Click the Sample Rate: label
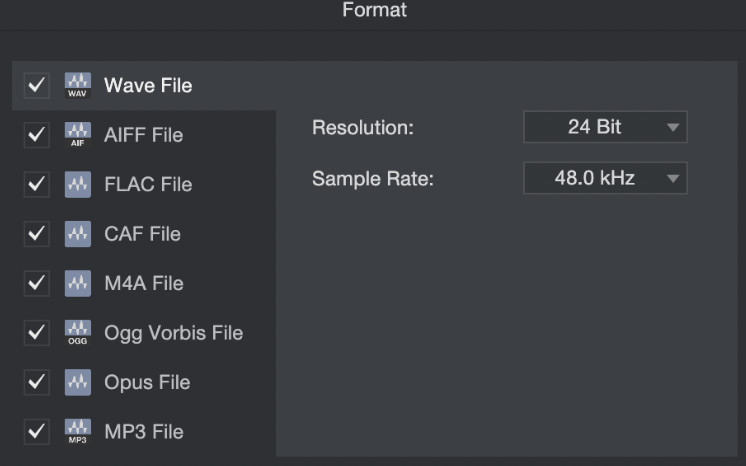 click(373, 179)
